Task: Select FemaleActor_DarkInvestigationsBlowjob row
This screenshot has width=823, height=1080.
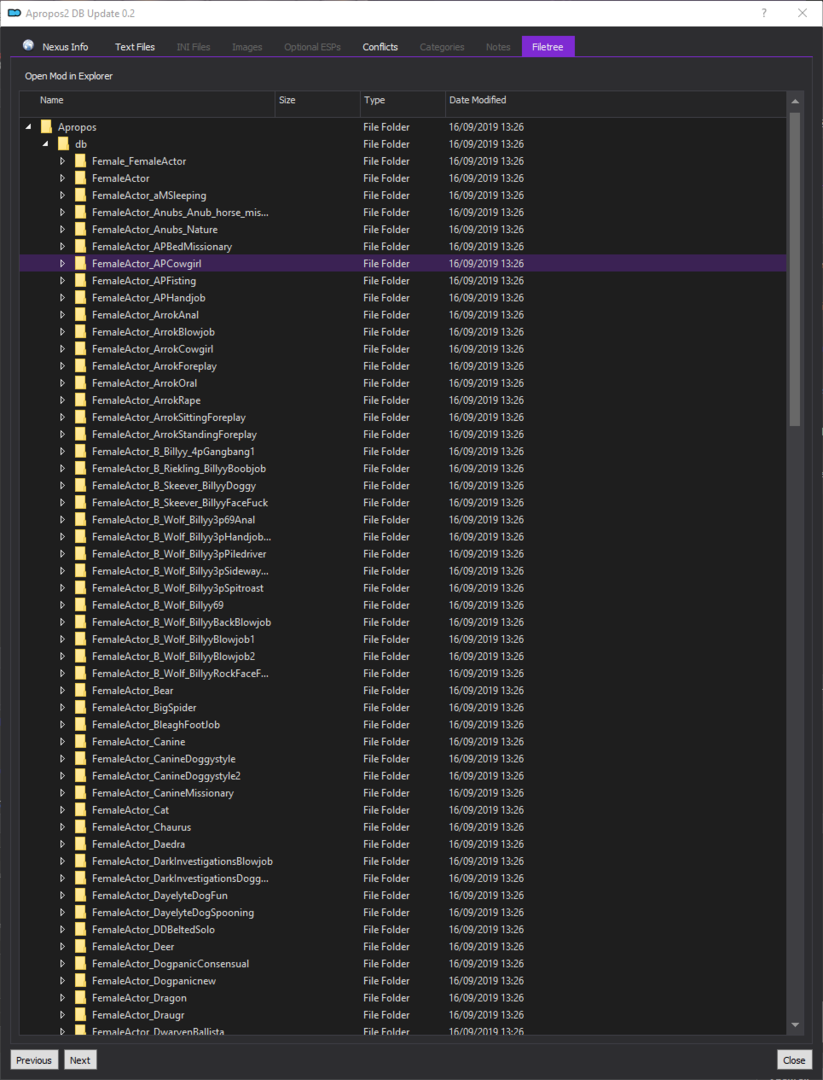Action: point(403,861)
